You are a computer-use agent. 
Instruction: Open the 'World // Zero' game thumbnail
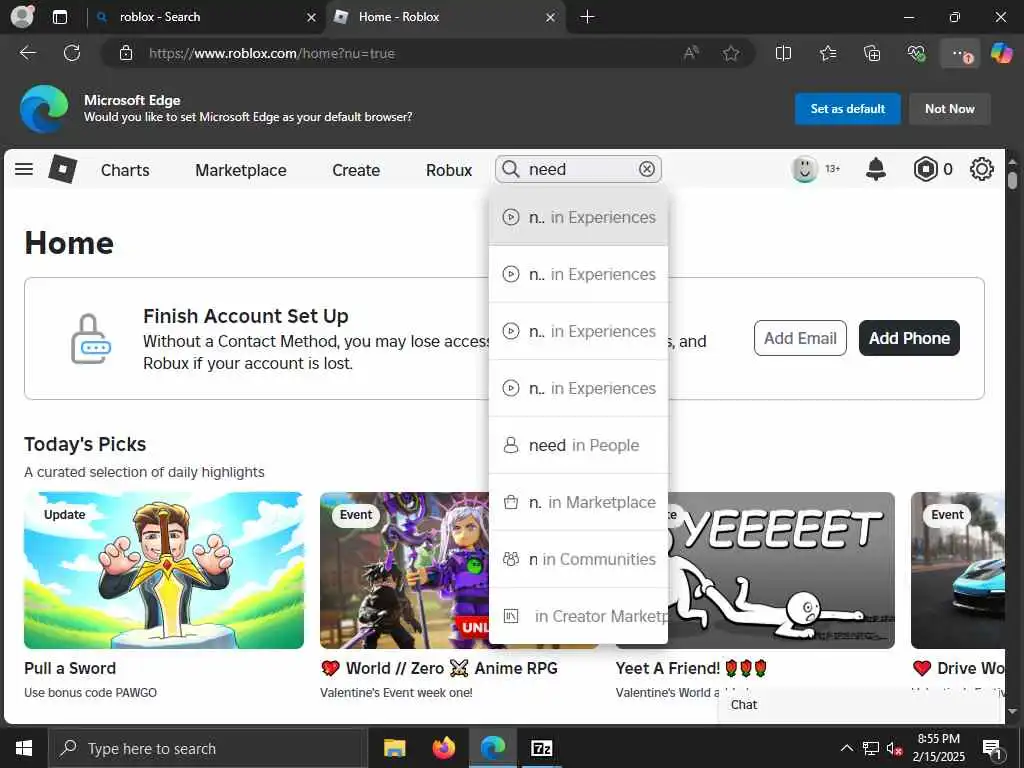tap(404, 570)
